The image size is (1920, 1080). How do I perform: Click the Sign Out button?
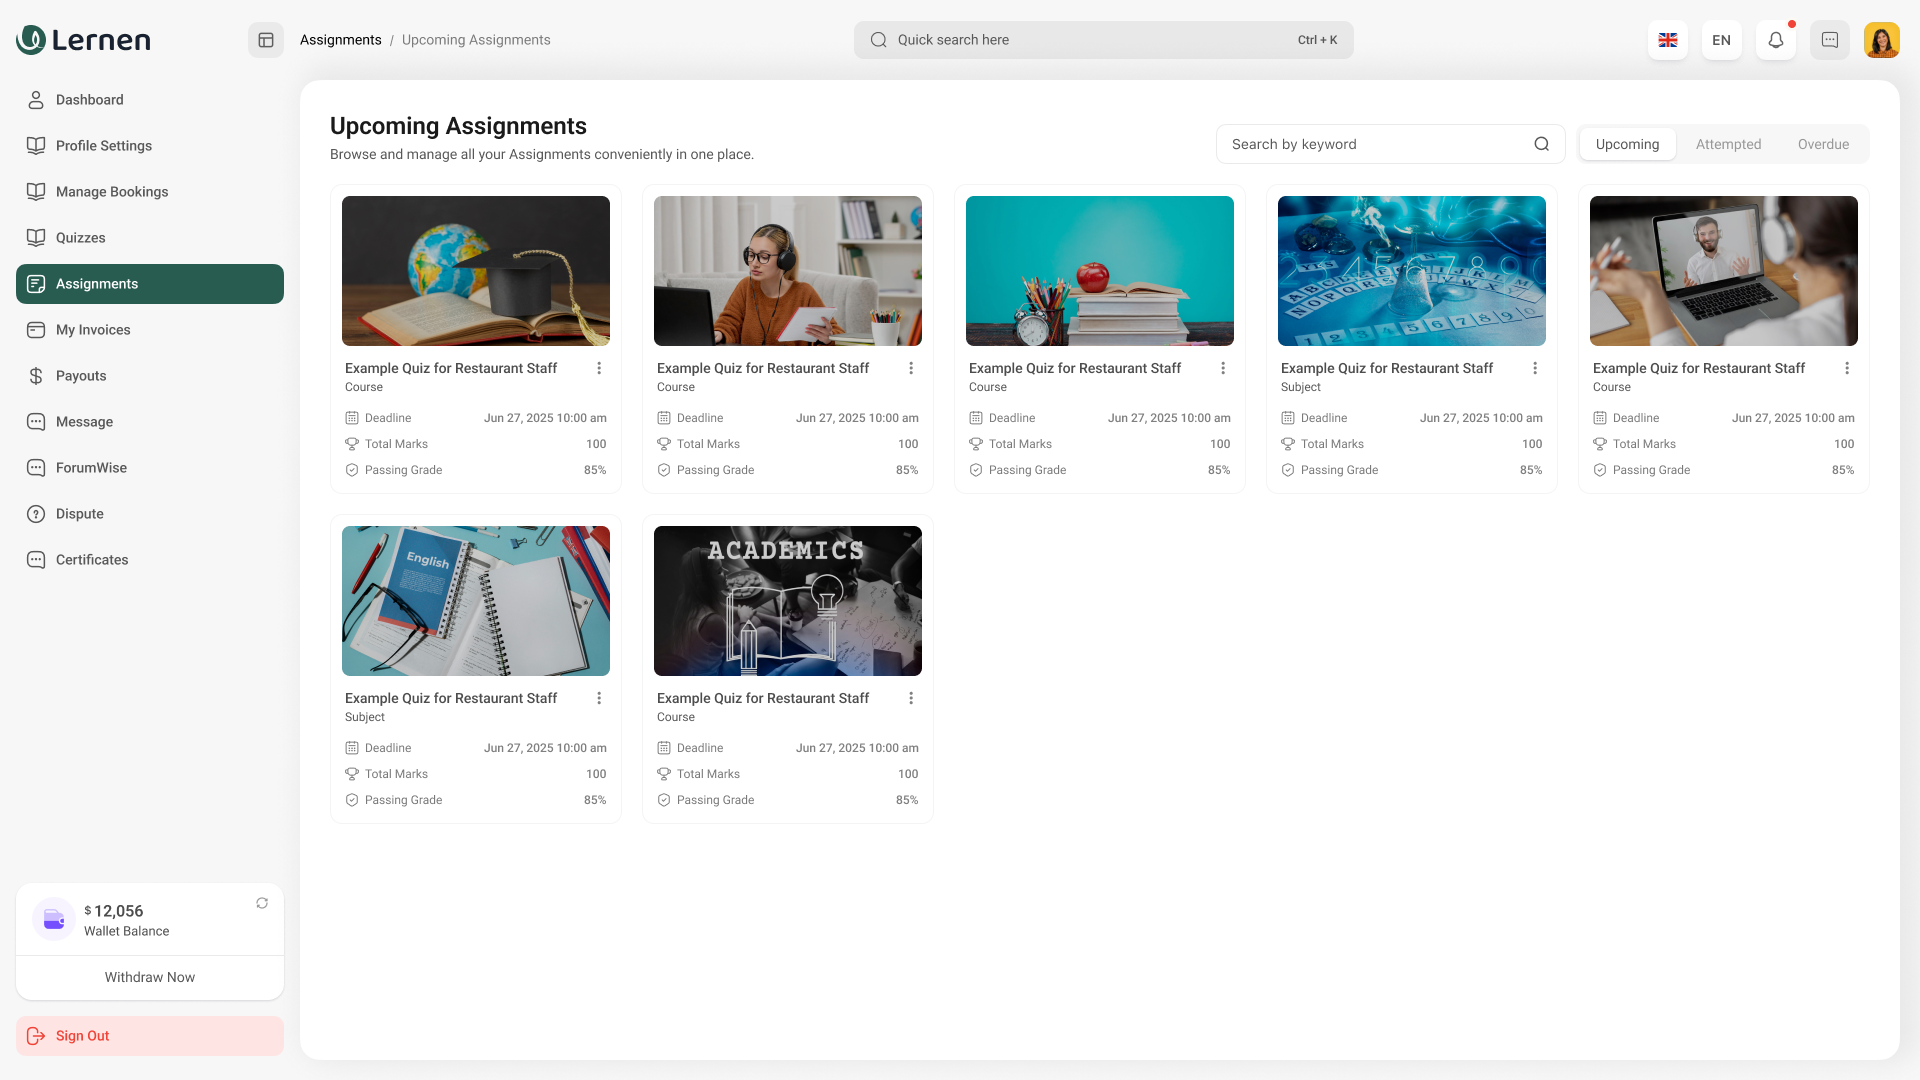tap(150, 1036)
